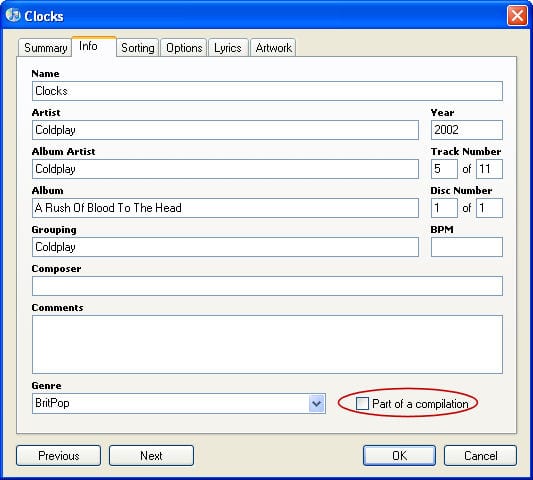Click the track total field showing 11

click(489, 169)
